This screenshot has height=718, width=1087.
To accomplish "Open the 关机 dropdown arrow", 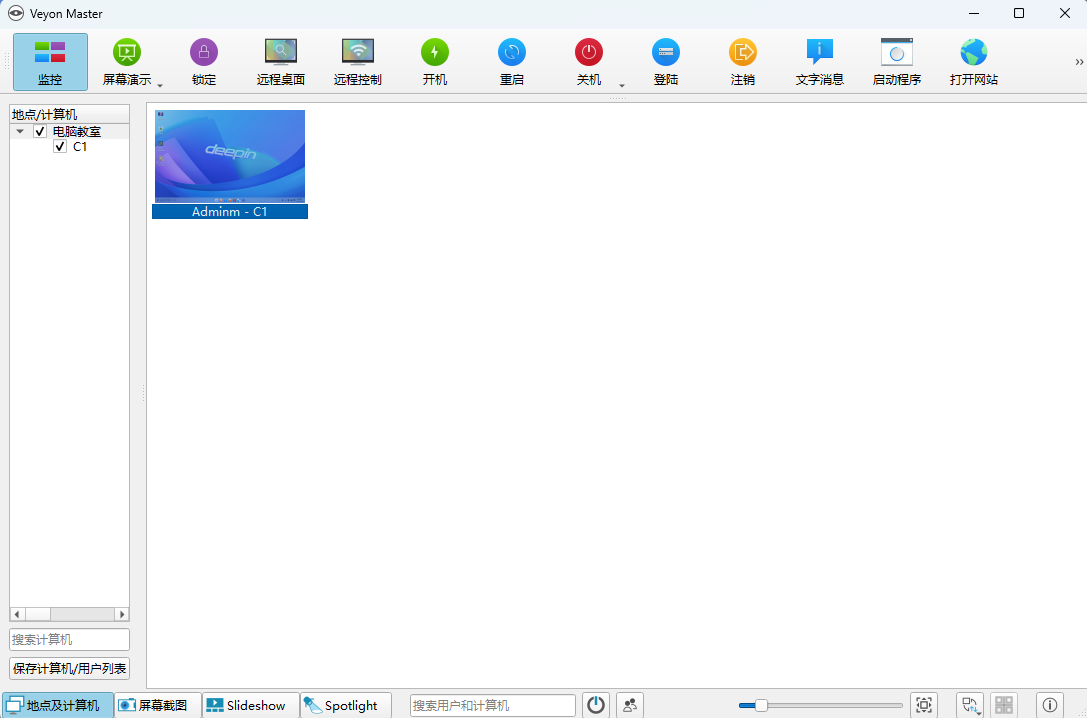I will coord(622,85).
